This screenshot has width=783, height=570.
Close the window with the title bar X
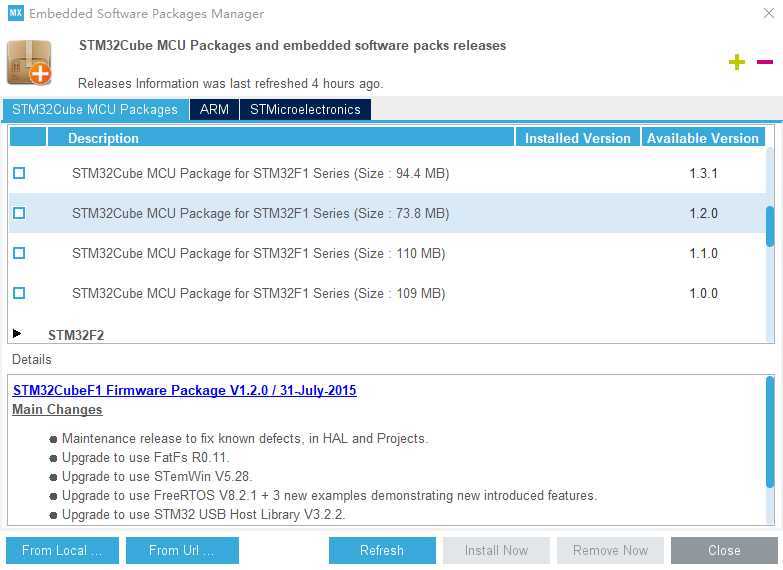[769, 13]
